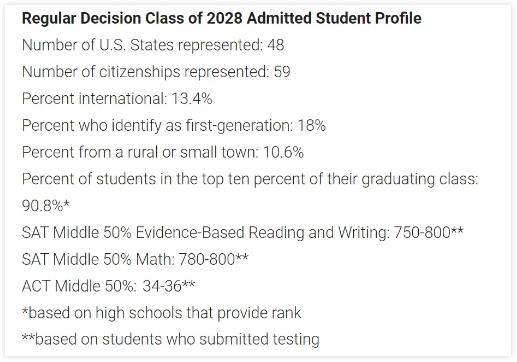
Task: Click the 780-800** Math score range
Action: point(214,259)
